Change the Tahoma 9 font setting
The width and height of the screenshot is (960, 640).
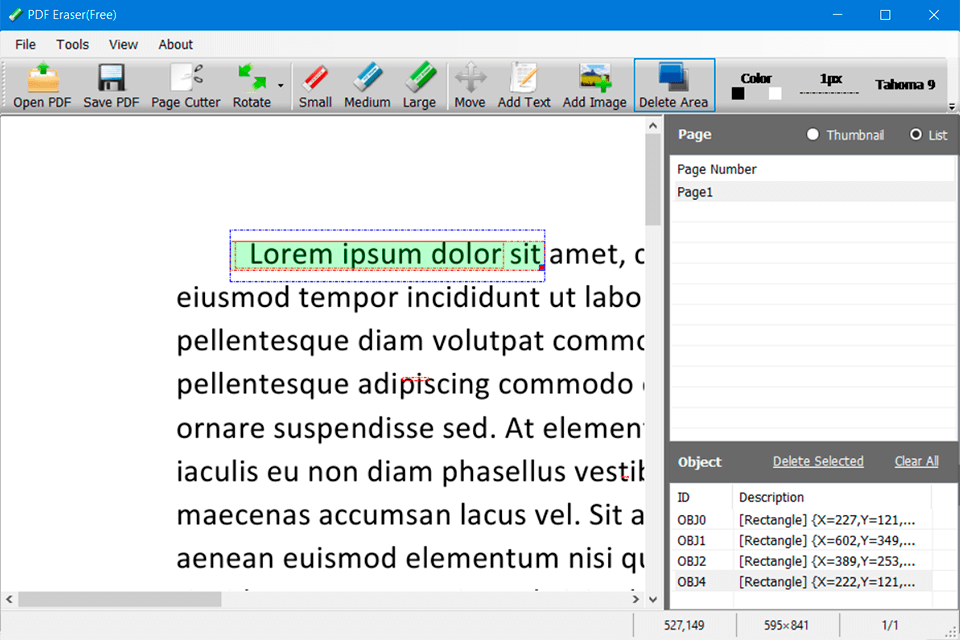coord(905,85)
